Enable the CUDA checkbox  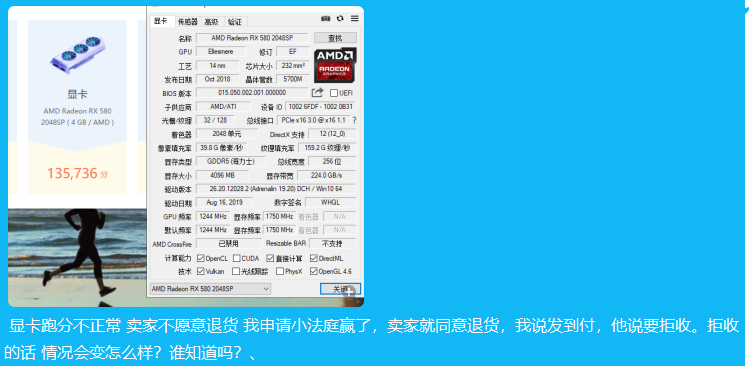pyautogui.click(x=236, y=258)
